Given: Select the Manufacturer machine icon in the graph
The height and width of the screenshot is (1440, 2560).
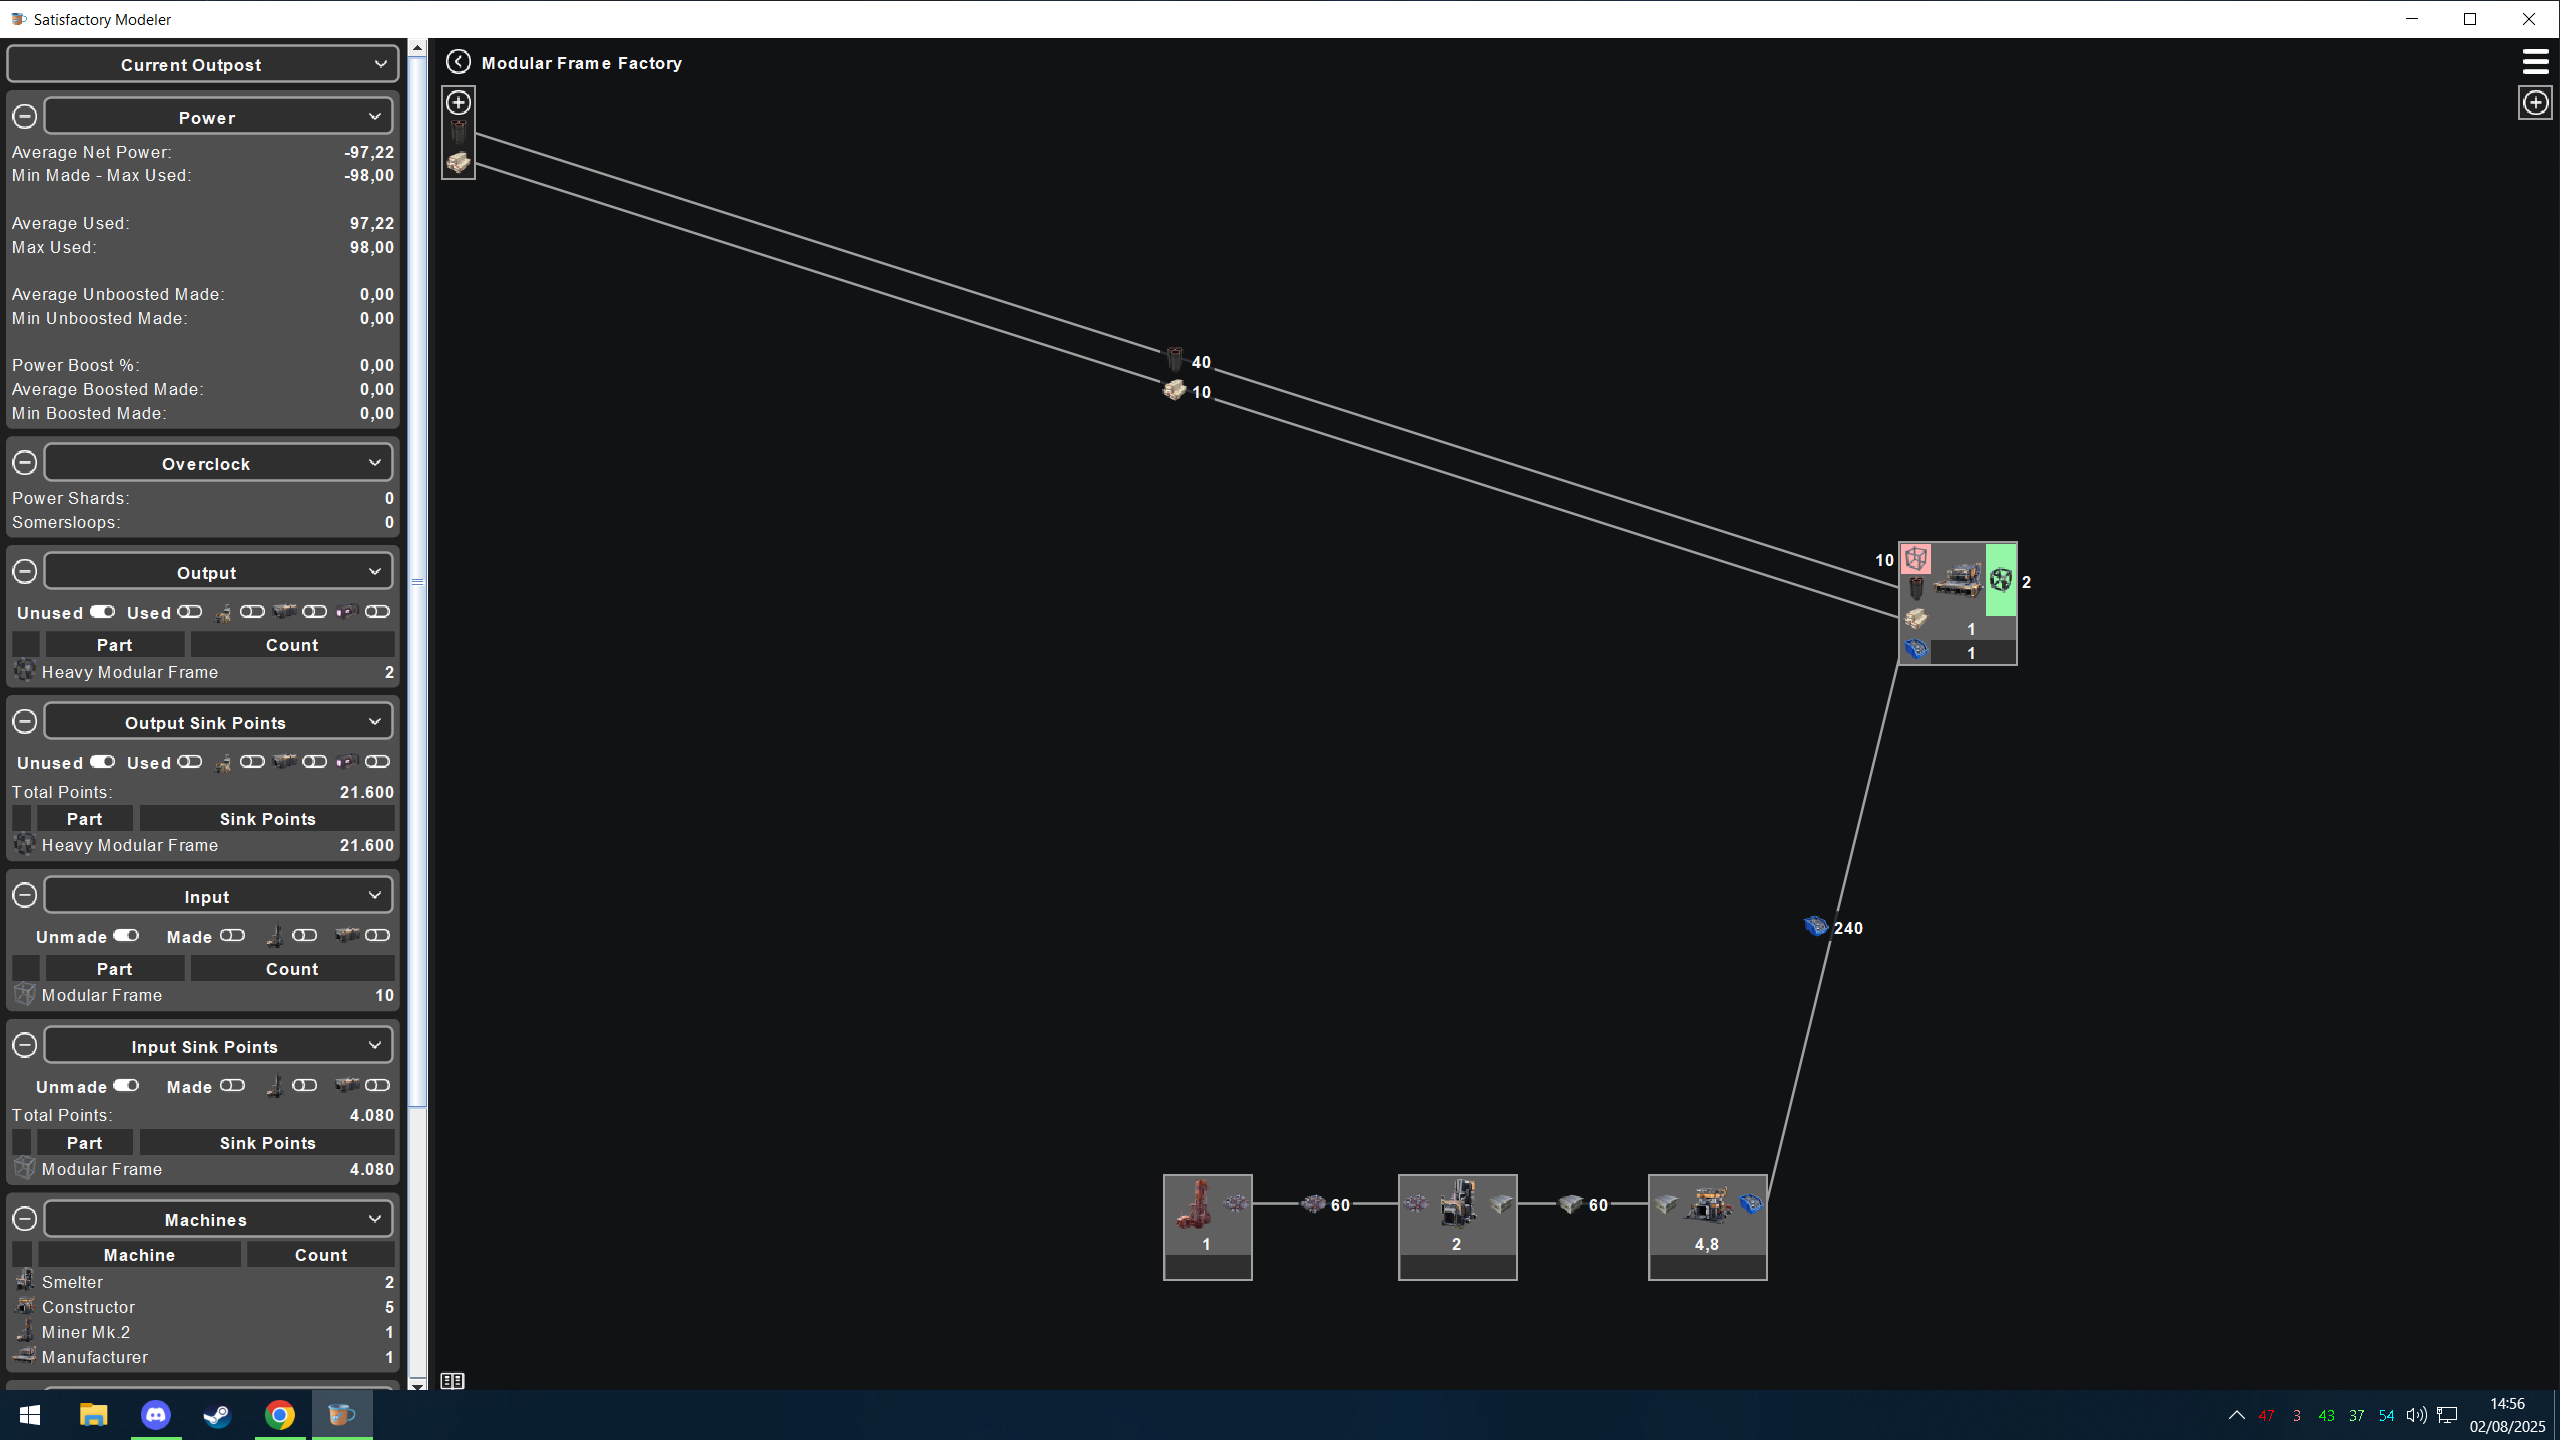Looking at the screenshot, I should [x=1958, y=579].
